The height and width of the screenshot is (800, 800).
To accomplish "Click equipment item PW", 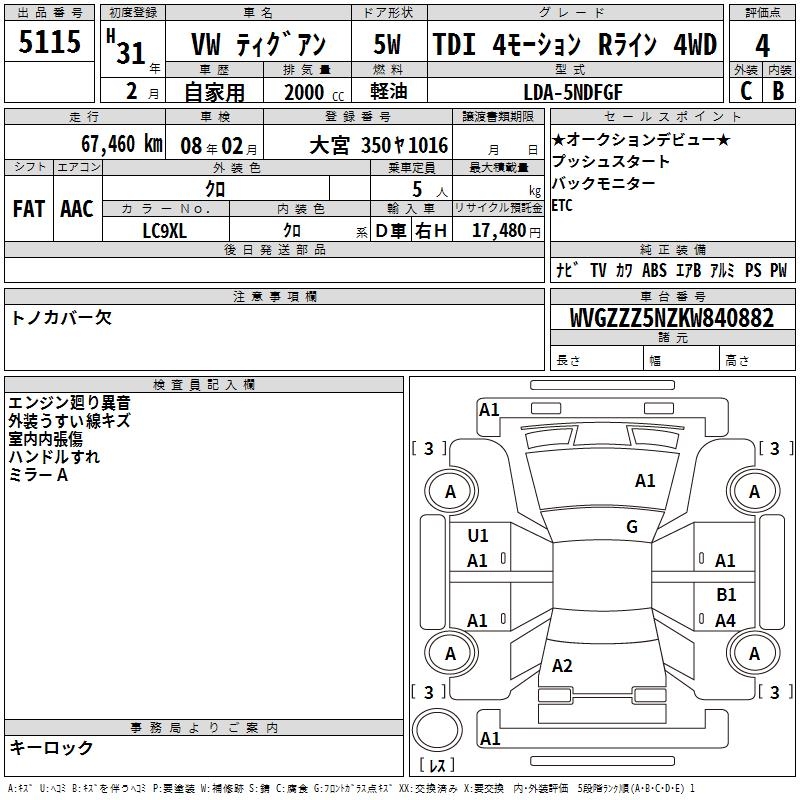I will click(779, 270).
